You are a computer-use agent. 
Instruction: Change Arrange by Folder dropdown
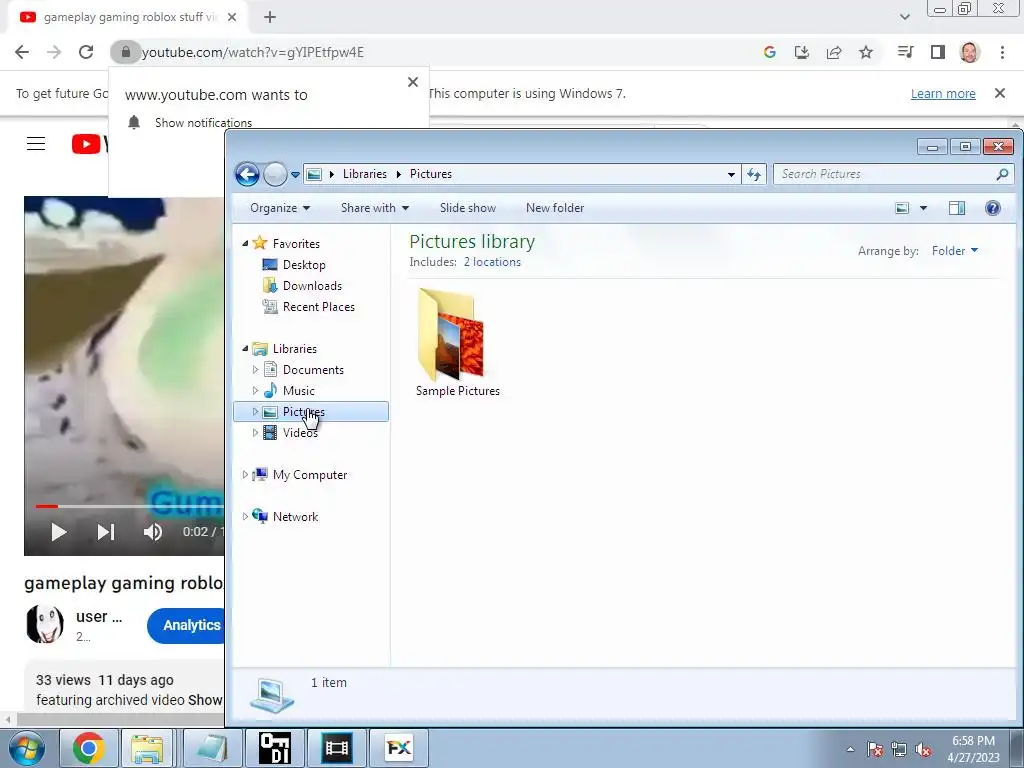[955, 251]
